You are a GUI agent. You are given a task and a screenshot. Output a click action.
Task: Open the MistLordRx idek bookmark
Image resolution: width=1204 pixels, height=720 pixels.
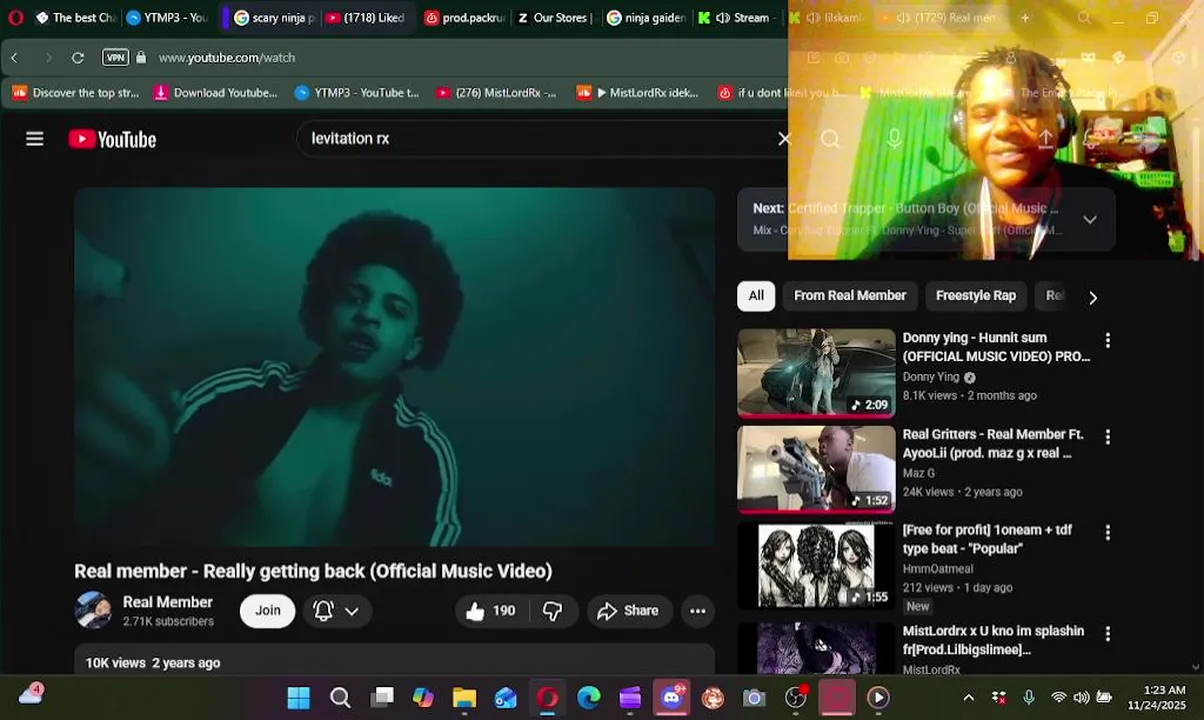[x=638, y=93]
